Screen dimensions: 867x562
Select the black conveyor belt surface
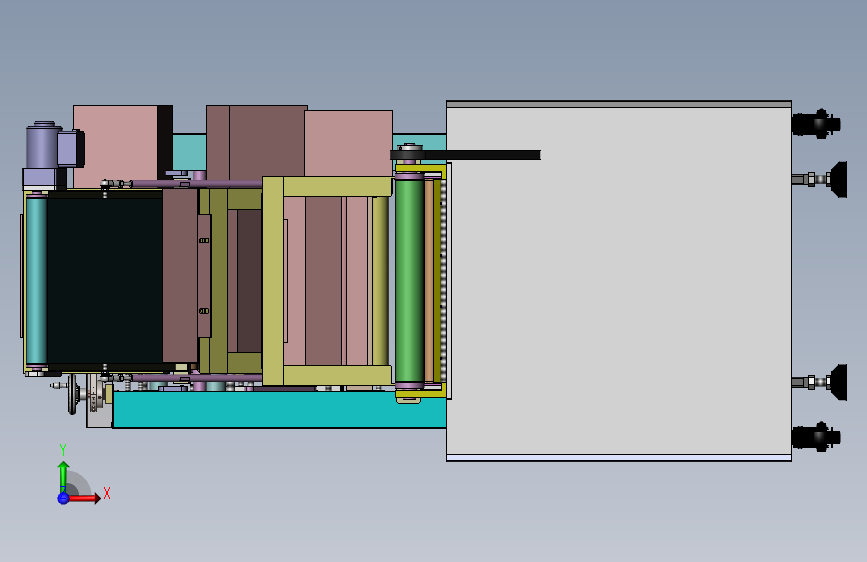(105, 280)
